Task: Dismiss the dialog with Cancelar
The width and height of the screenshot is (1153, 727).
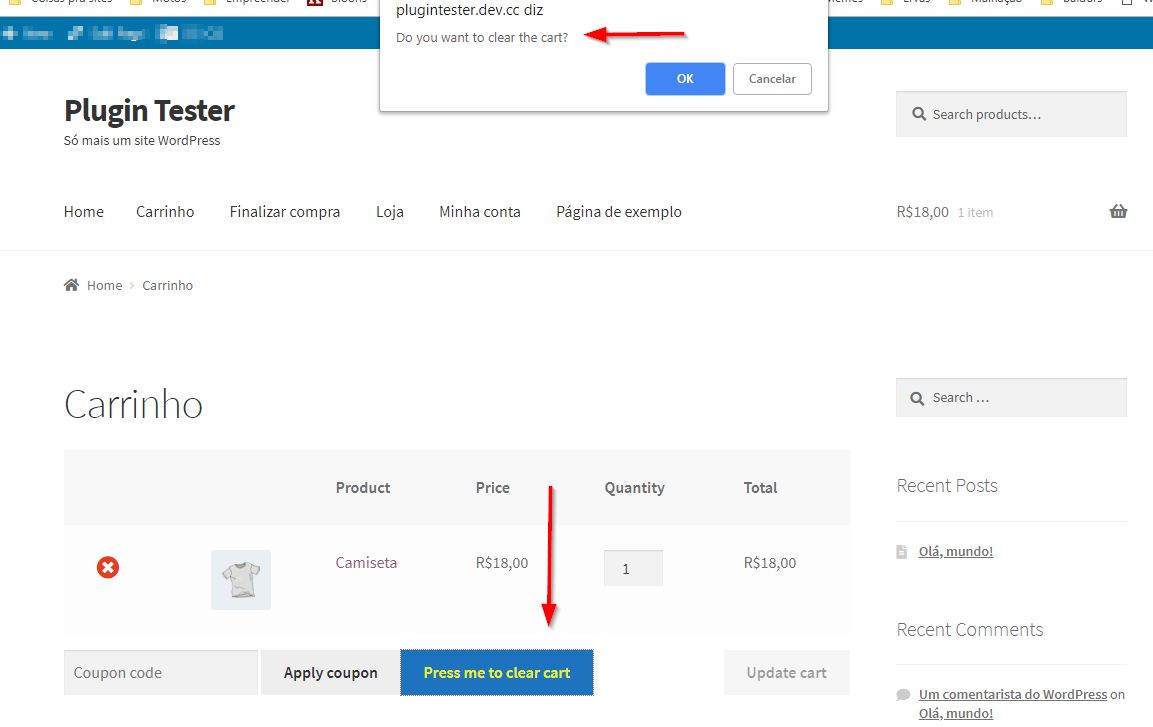Action: pos(772,79)
